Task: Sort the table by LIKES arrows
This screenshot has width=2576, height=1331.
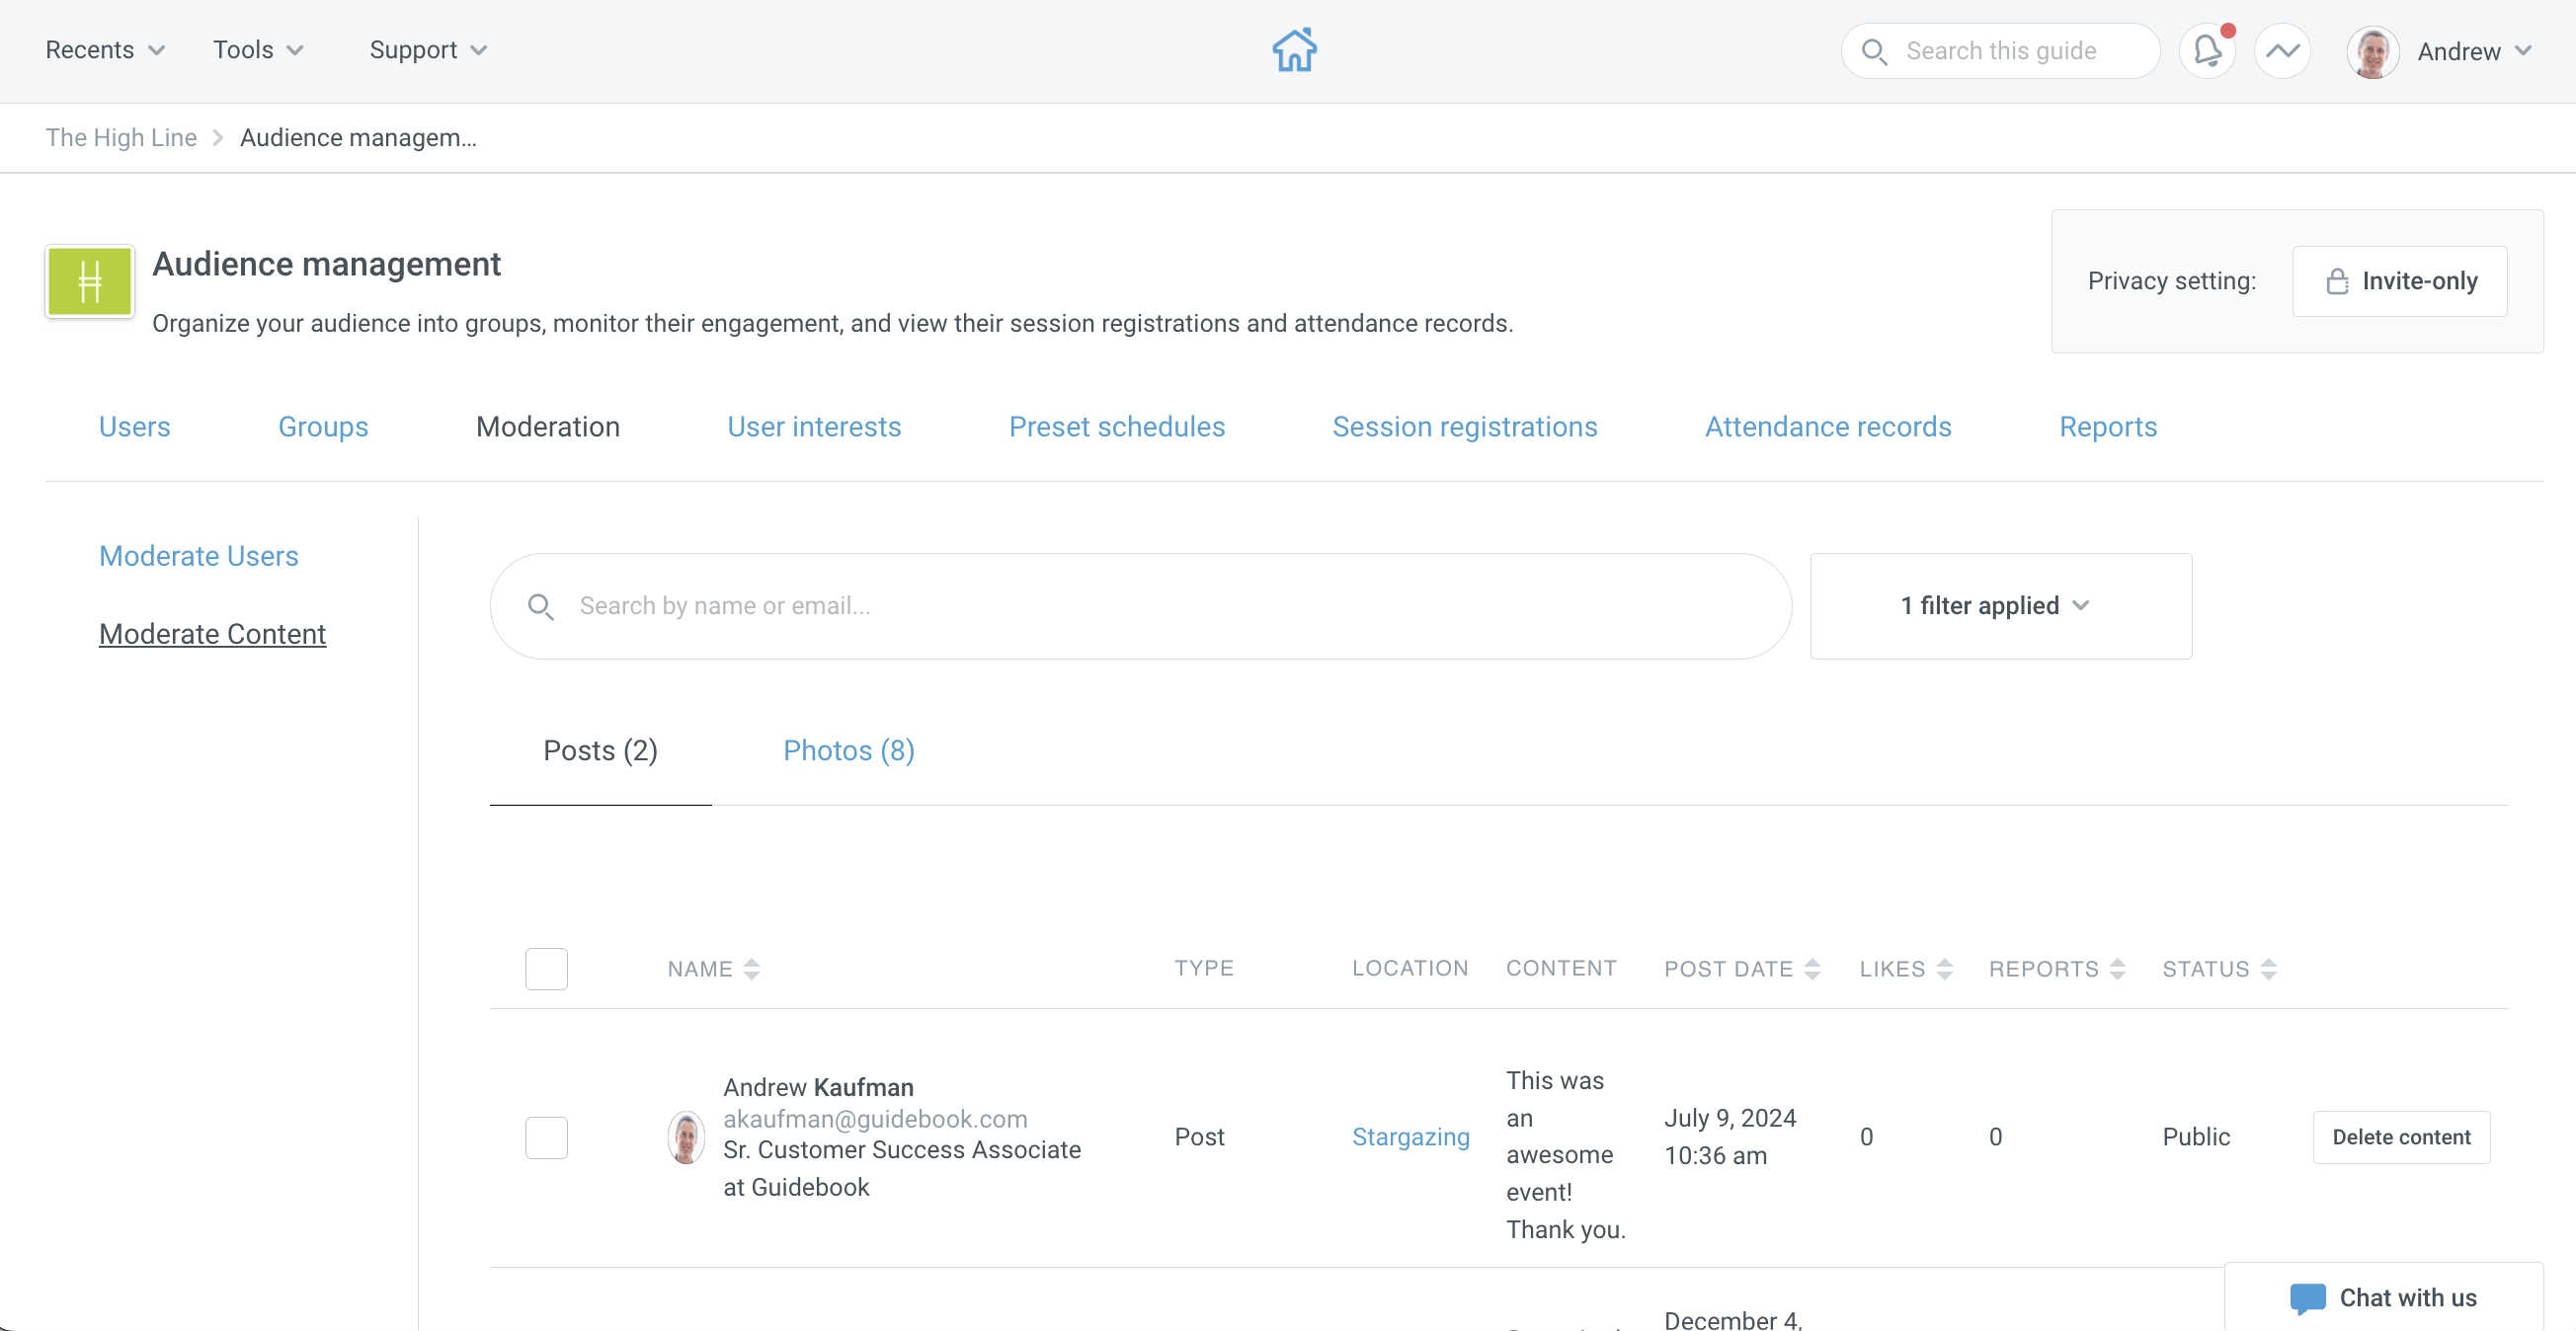Action: pyautogui.click(x=1943, y=968)
